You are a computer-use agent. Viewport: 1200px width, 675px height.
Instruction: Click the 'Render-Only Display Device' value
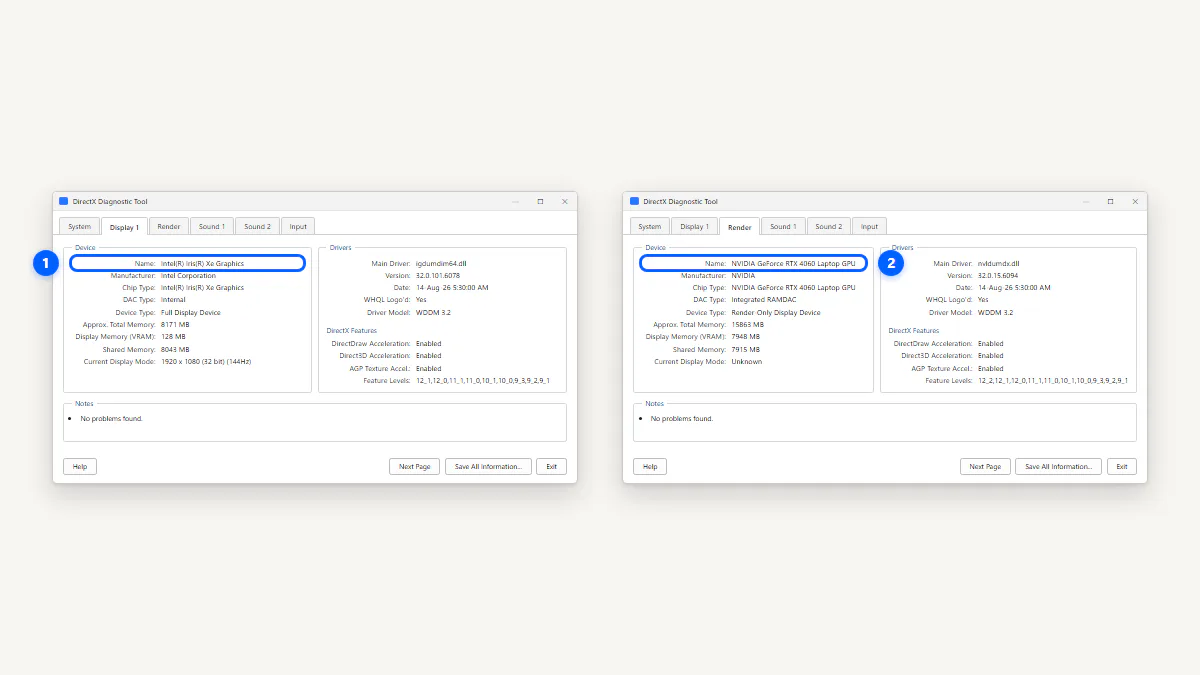coord(776,313)
